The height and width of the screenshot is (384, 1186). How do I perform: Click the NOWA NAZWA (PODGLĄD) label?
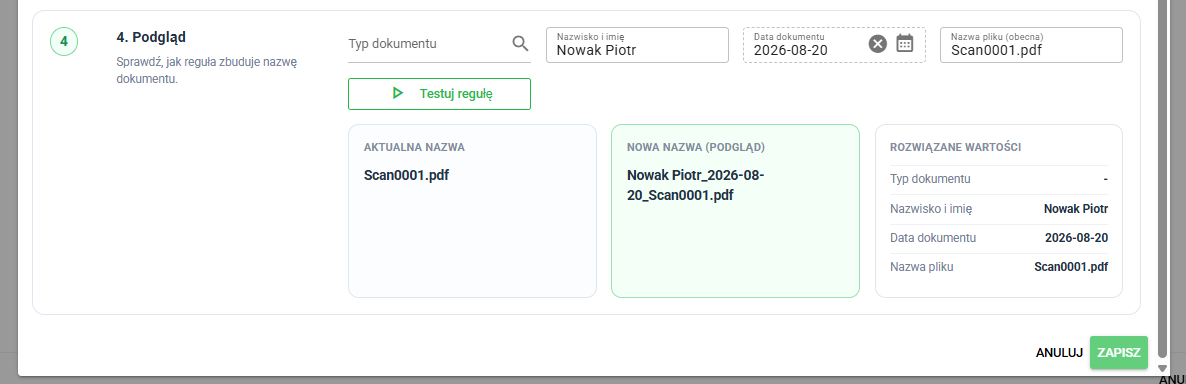[x=696, y=147]
